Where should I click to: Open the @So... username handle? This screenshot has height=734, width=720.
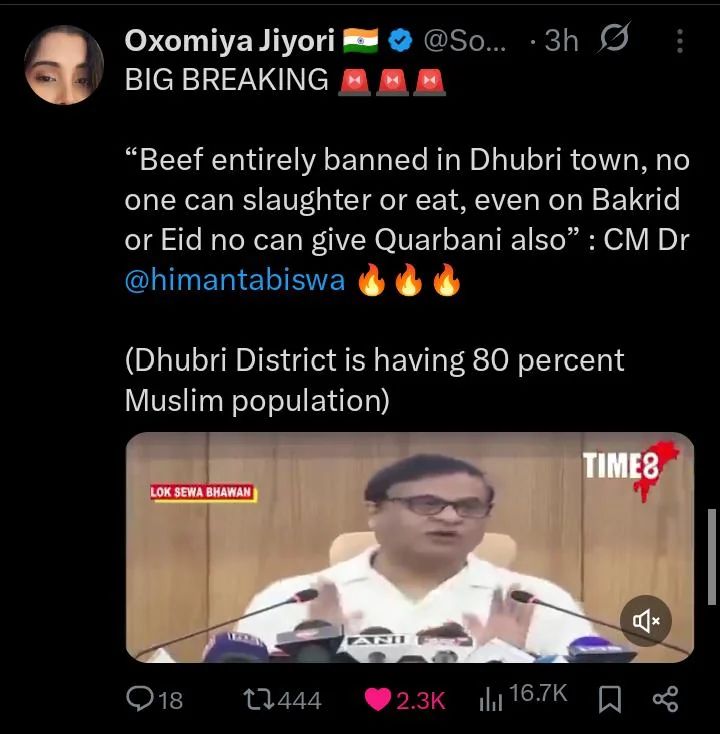click(x=465, y=41)
